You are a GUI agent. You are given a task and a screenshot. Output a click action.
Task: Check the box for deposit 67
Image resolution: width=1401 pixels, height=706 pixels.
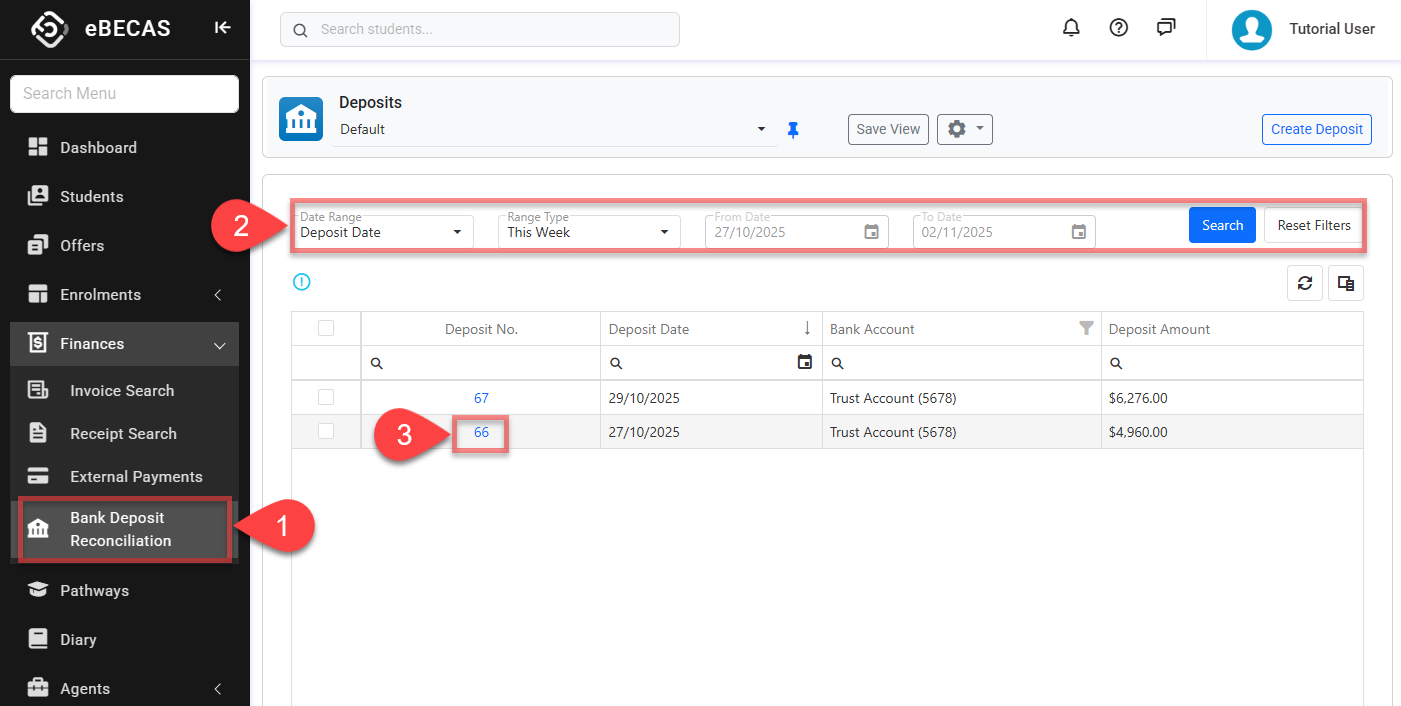(x=326, y=398)
